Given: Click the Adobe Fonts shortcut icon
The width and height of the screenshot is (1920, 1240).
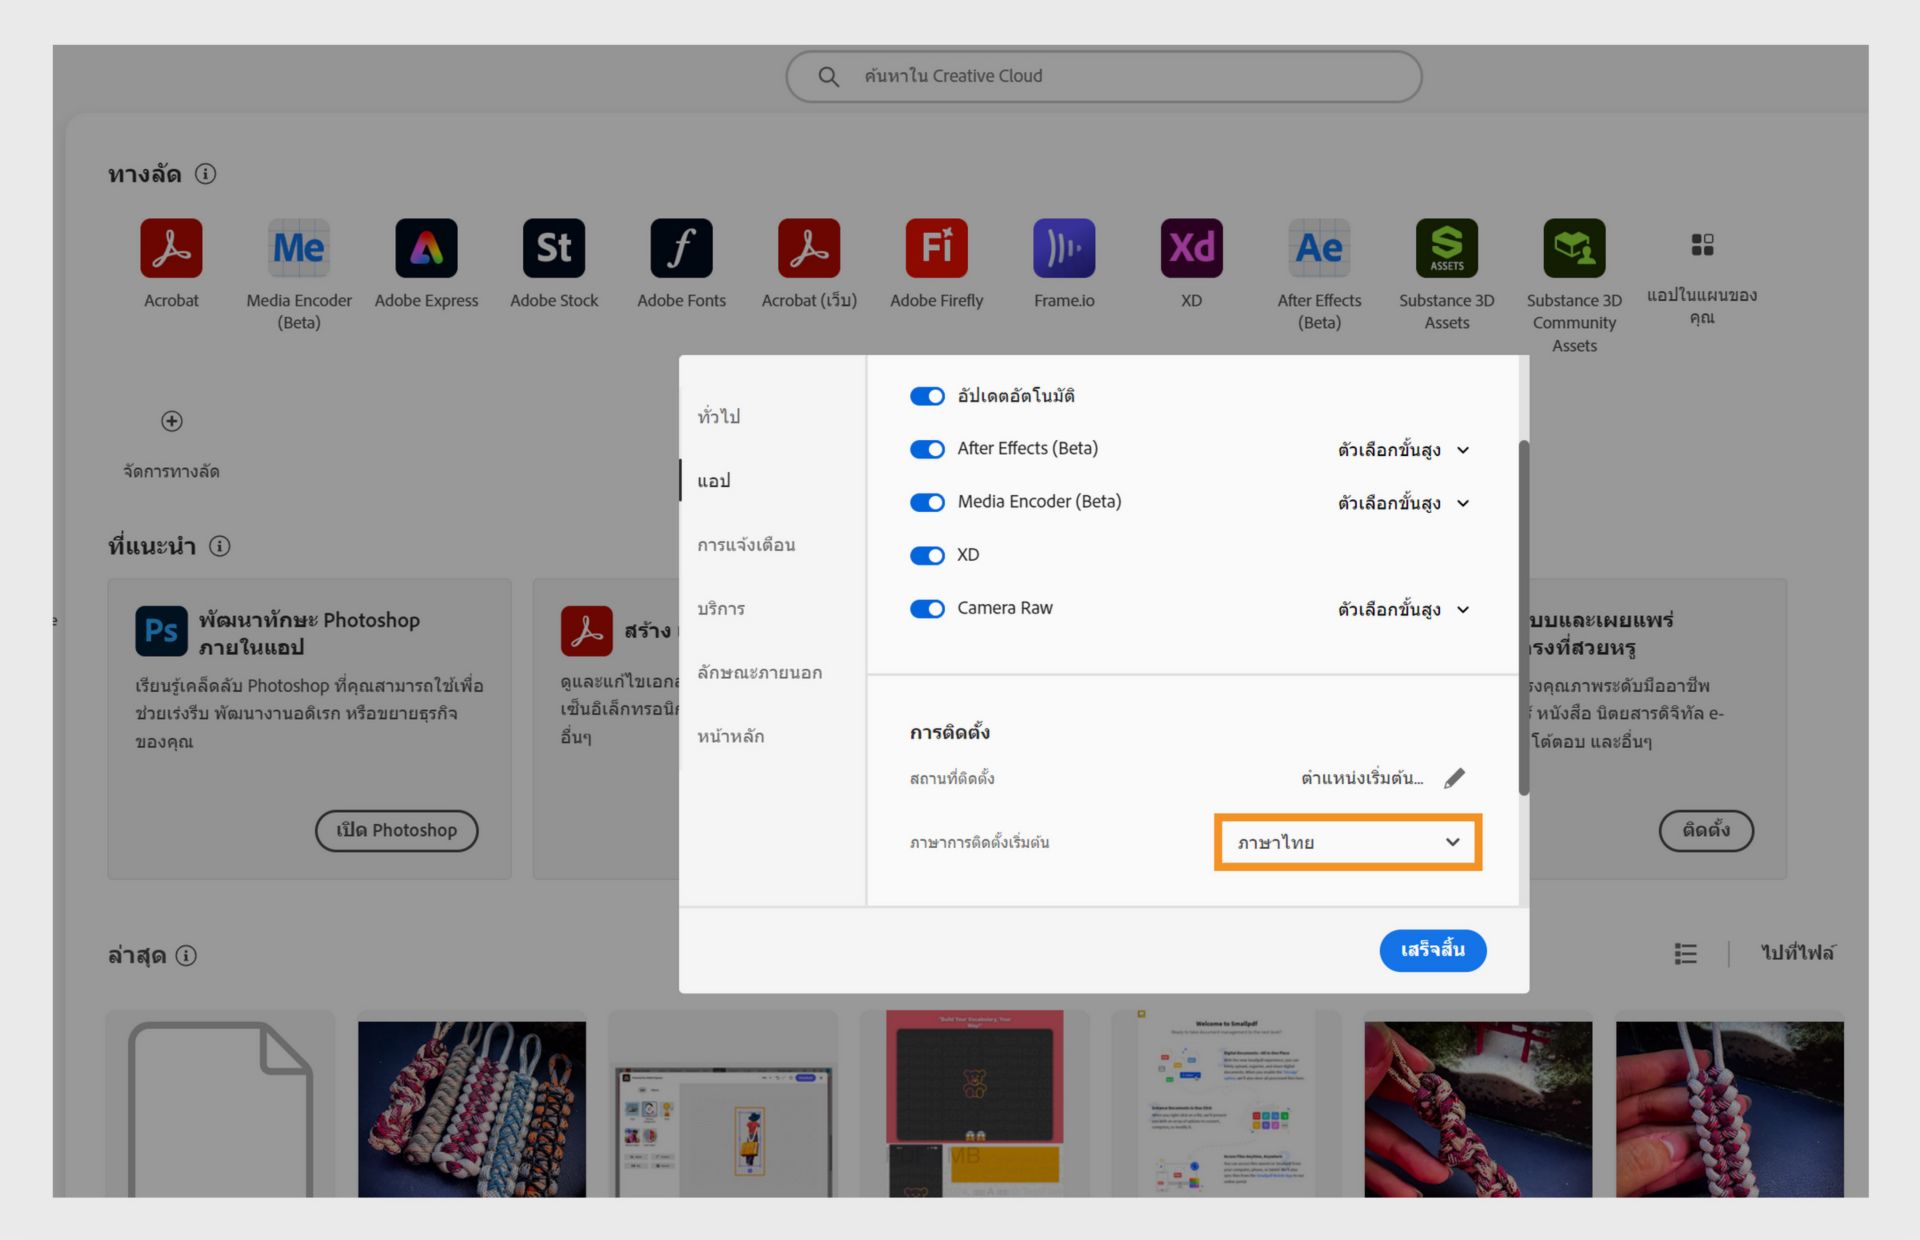Looking at the screenshot, I should pyautogui.click(x=681, y=248).
